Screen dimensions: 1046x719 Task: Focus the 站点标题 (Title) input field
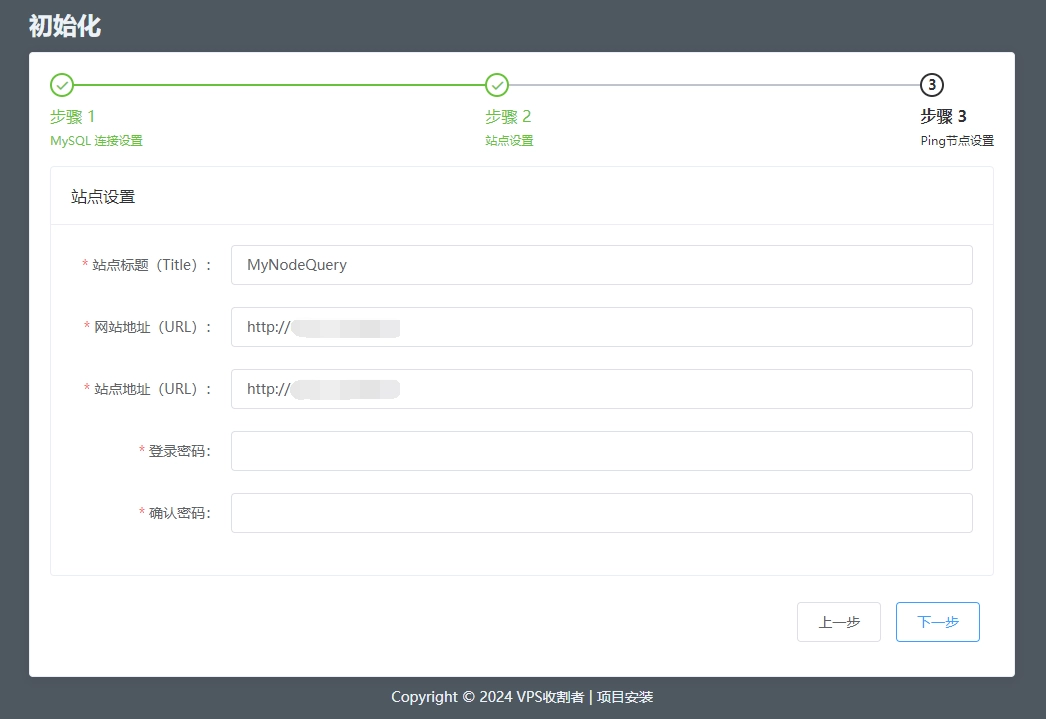point(601,265)
